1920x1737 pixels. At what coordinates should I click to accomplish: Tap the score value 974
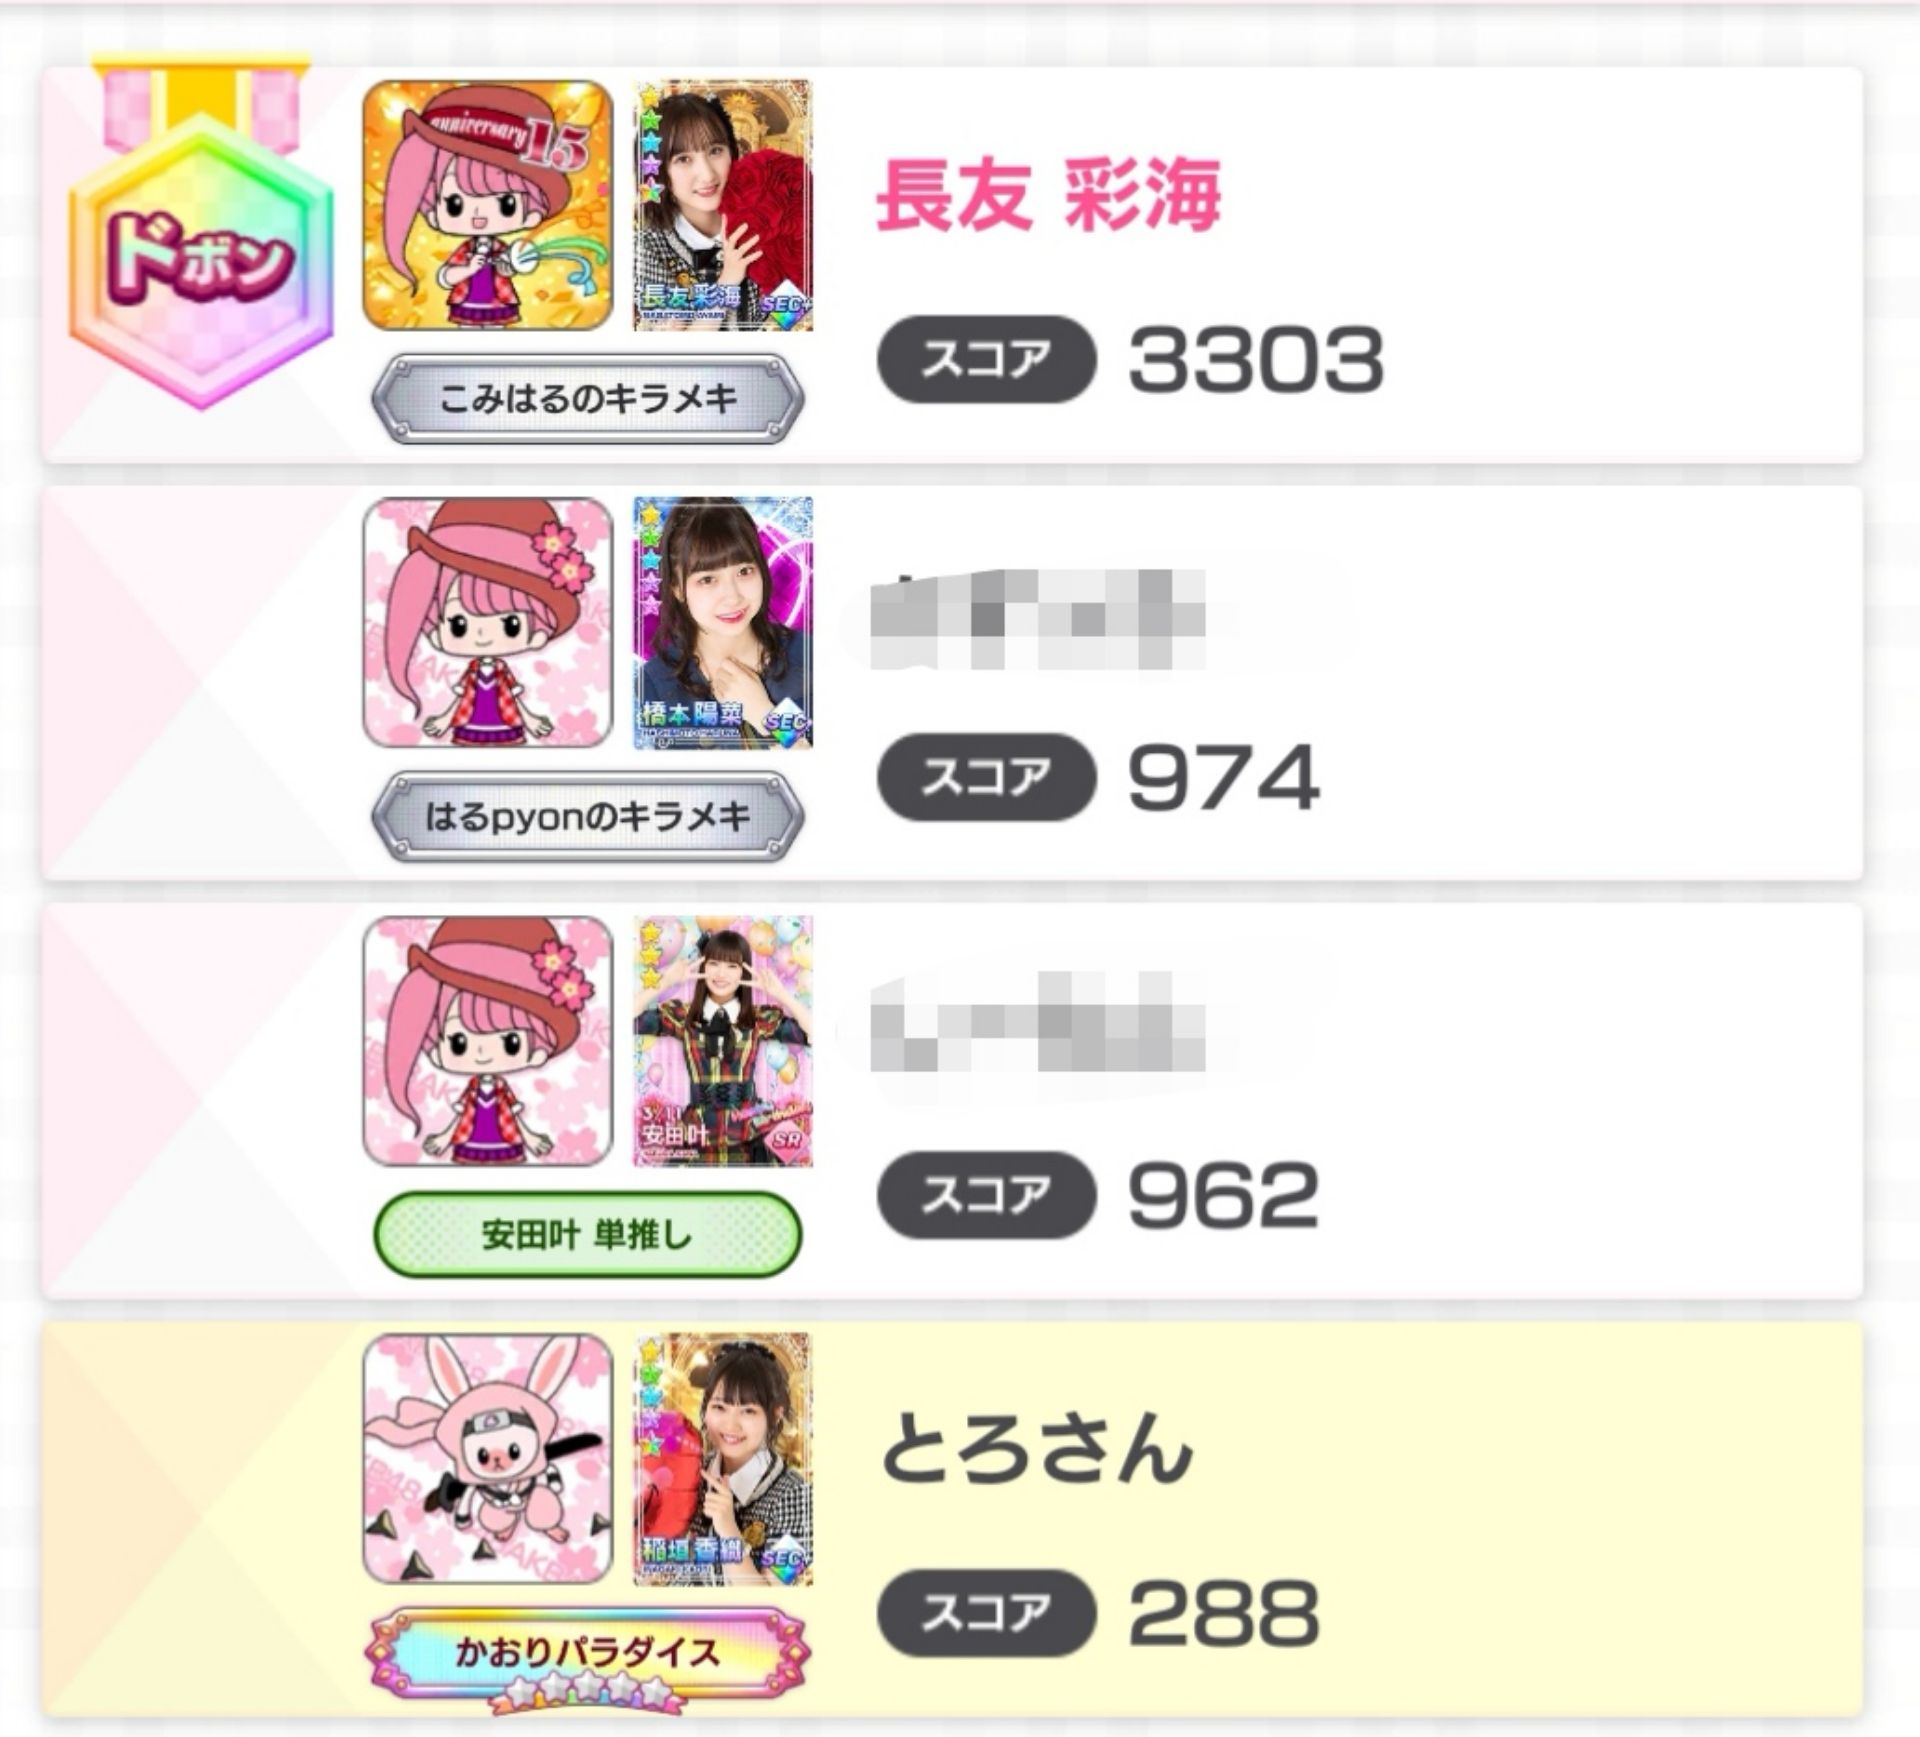tap(1223, 777)
